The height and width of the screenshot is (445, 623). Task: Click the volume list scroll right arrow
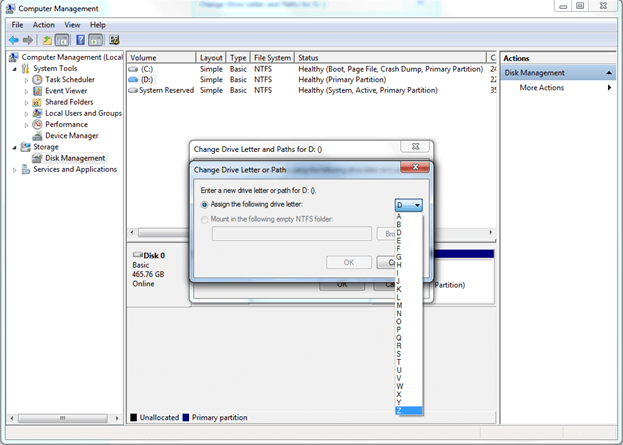click(491, 232)
